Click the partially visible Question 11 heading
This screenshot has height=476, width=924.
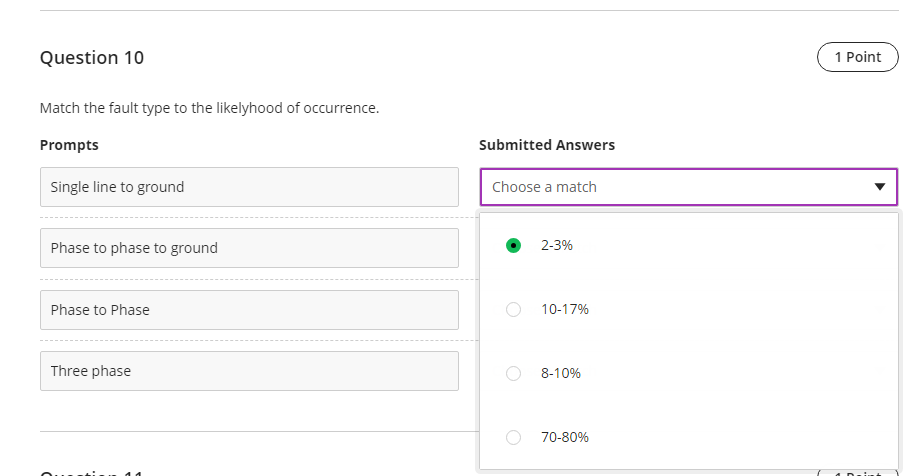[92, 472]
